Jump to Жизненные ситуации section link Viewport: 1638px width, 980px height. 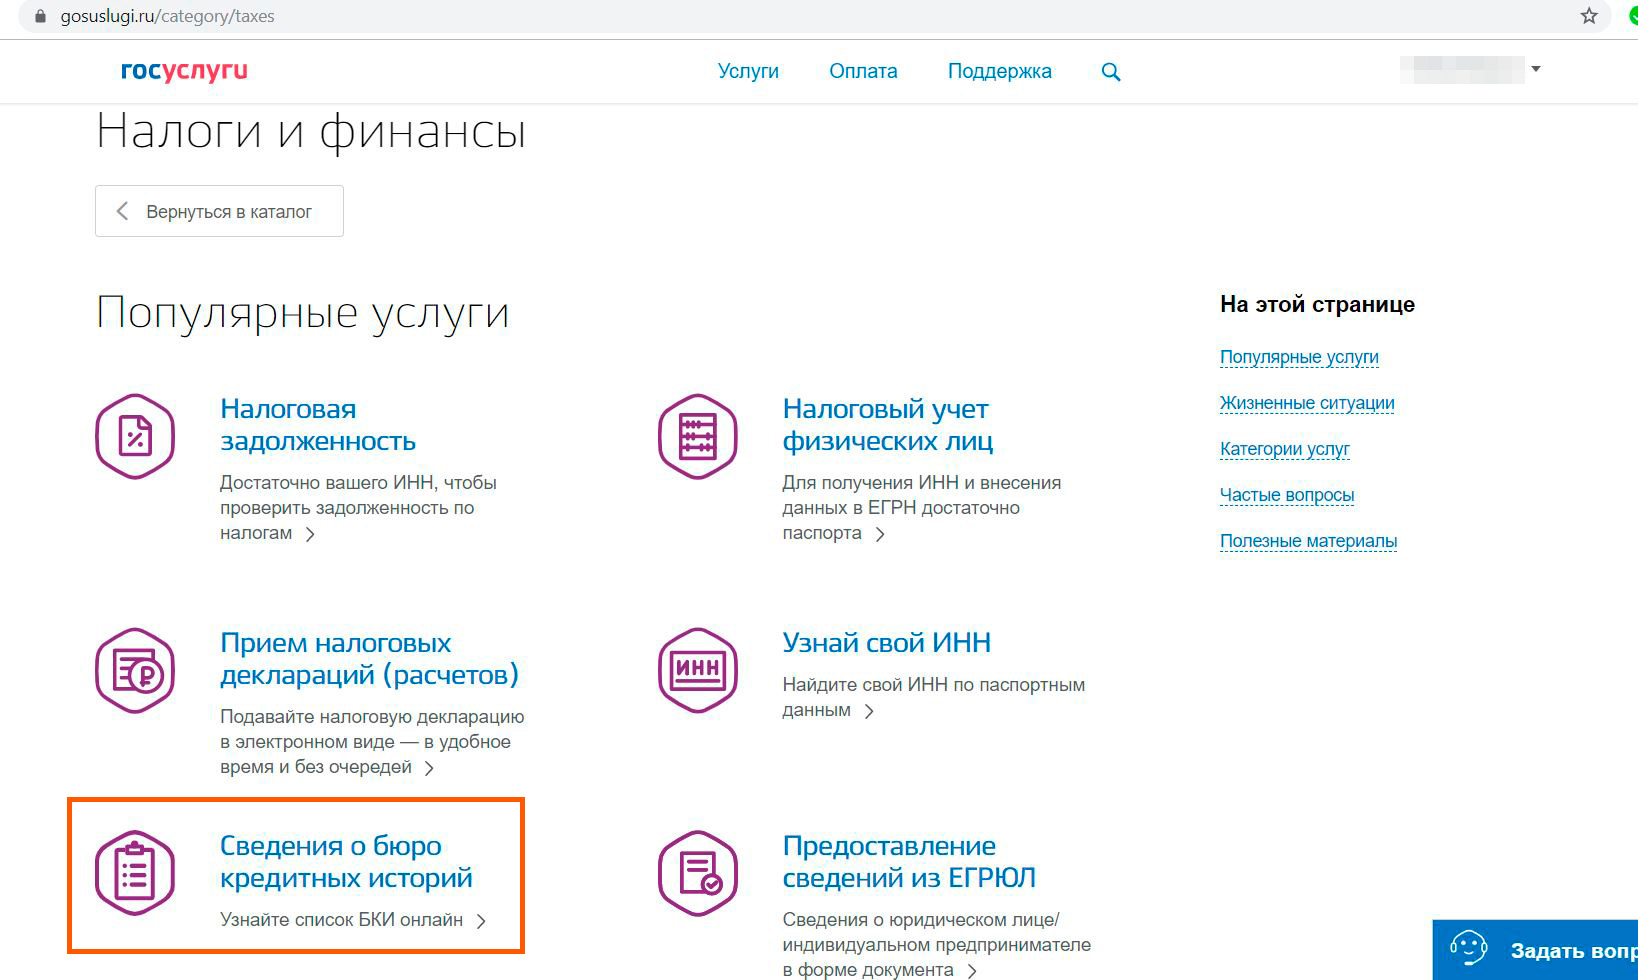(1307, 403)
